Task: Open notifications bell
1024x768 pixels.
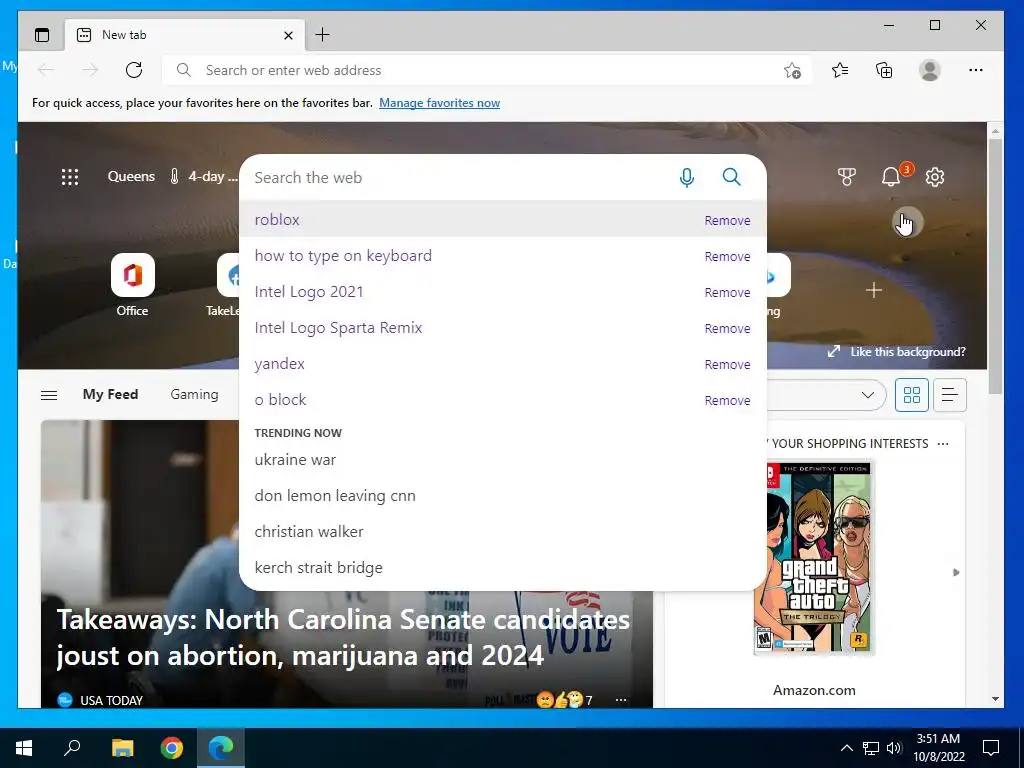Action: pos(891,177)
